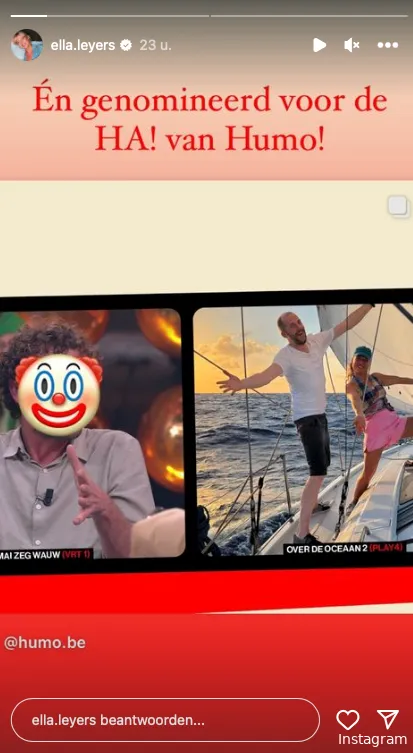Tap the 'OVER DE OCEAAN 2 (PLAY4)' caption
The height and width of the screenshot is (753, 413).
(x=344, y=548)
